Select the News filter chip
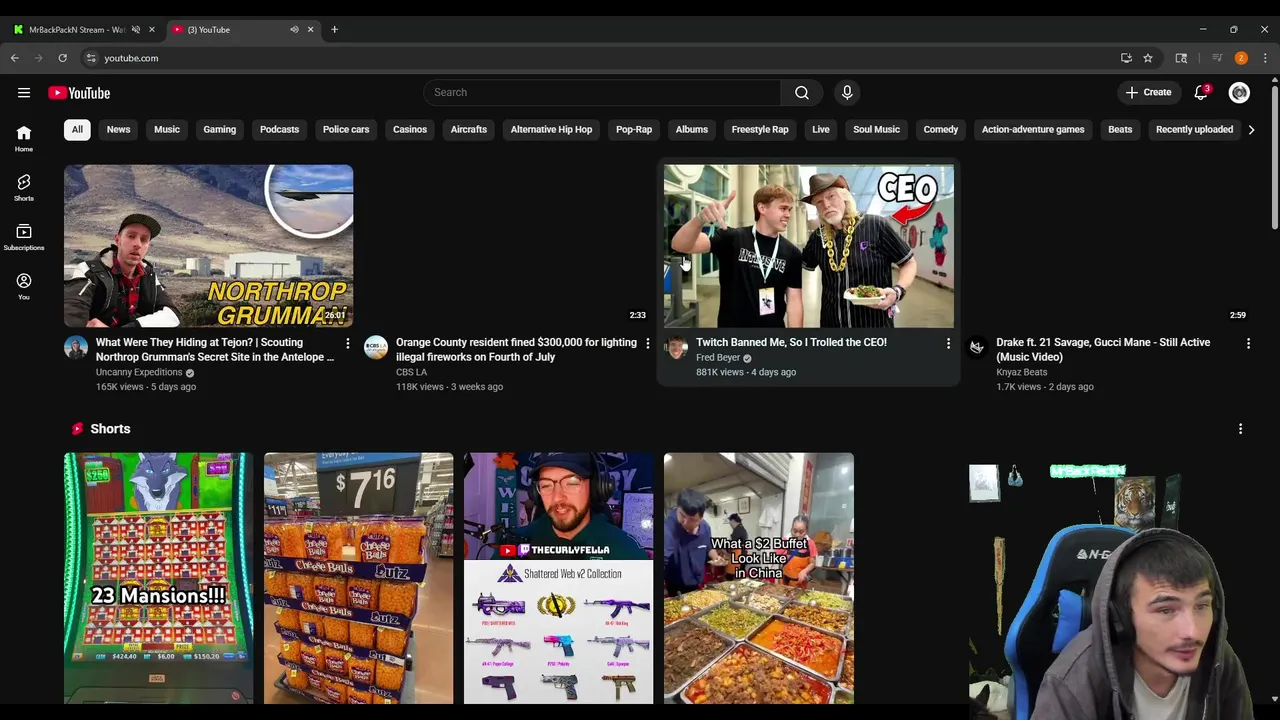 pyautogui.click(x=119, y=130)
